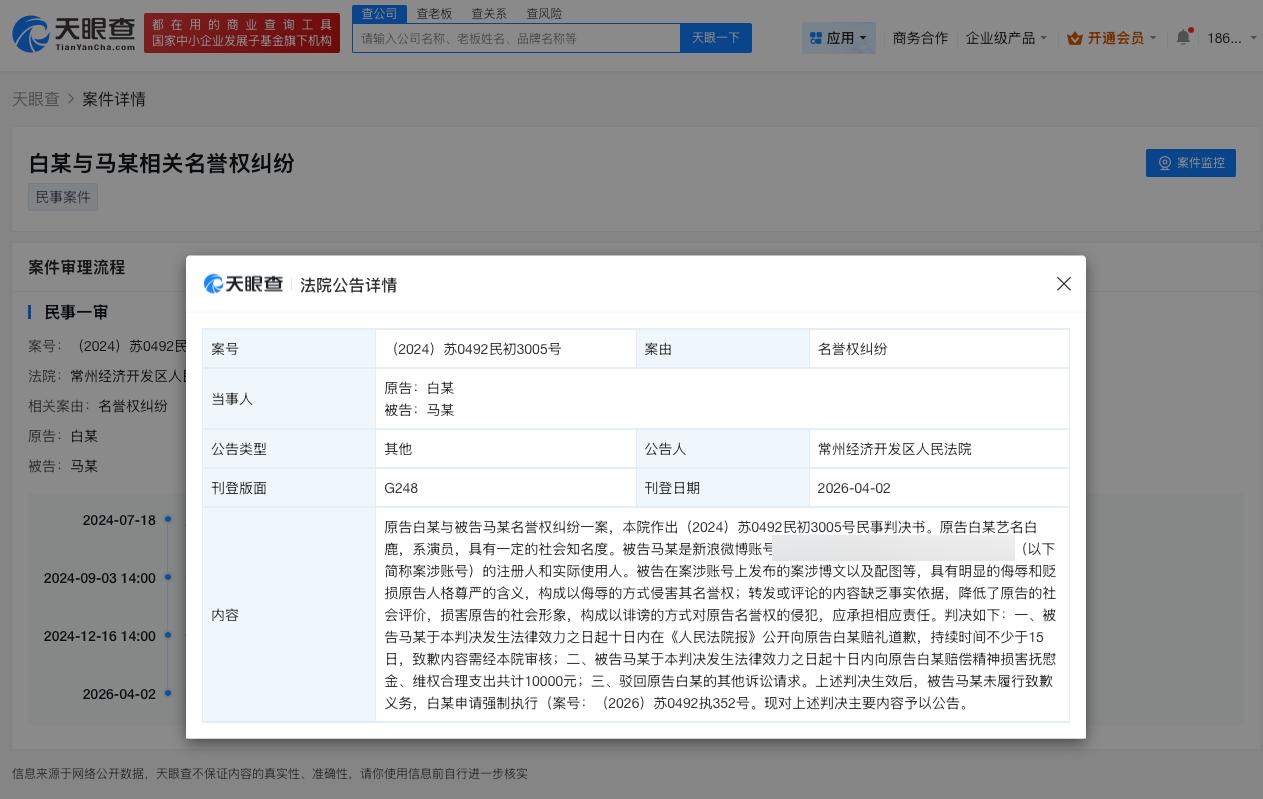Open the 商务合作 menu item
The image size is (1263, 799).
pos(919,38)
